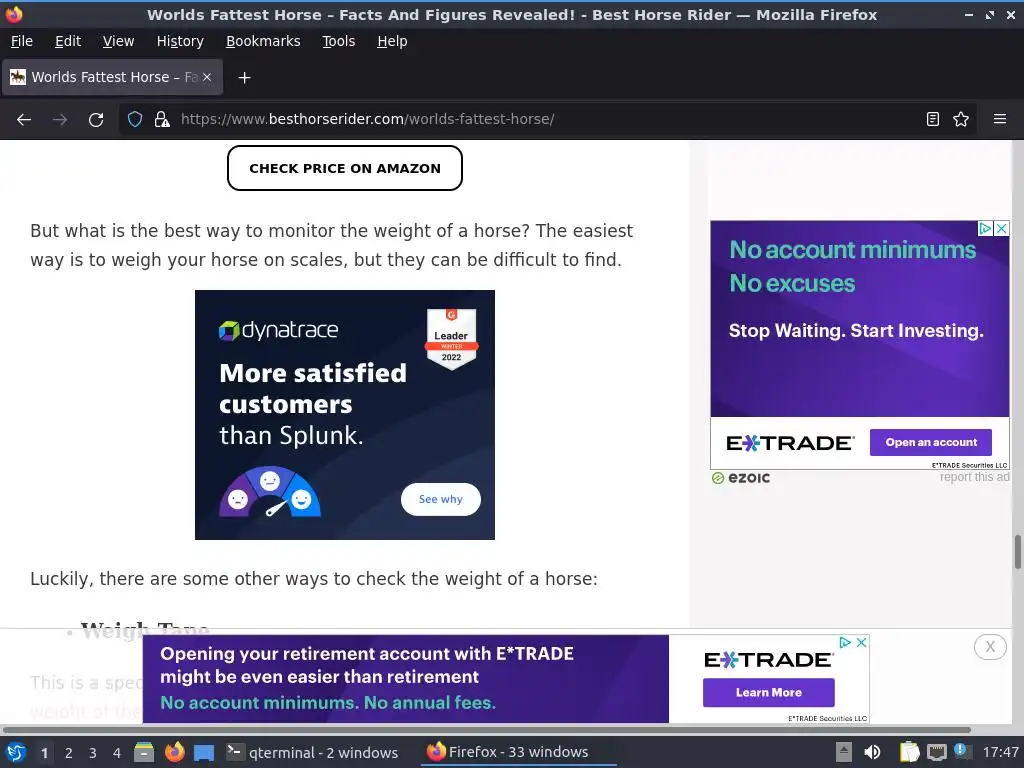Click No account minimums ad headline
1024x768 pixels.
[852, 249]
